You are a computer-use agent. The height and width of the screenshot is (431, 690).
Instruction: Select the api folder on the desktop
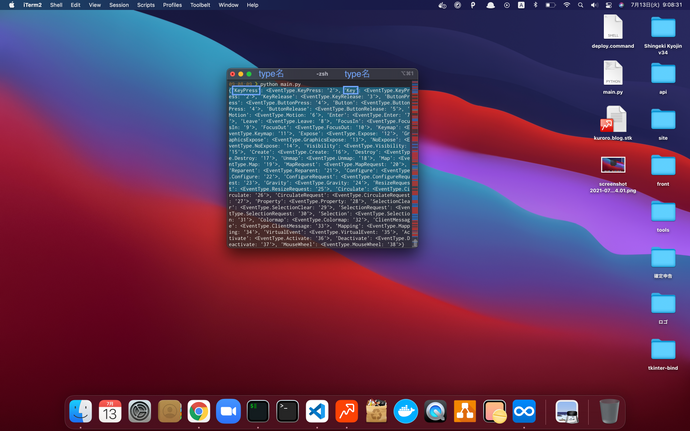[x=663, y=77]
